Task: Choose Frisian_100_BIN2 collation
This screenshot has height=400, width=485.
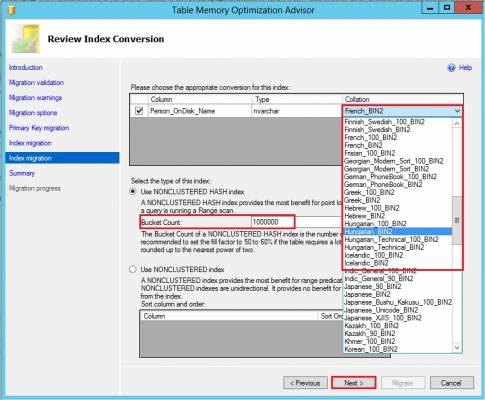Action: coord(370,153)
